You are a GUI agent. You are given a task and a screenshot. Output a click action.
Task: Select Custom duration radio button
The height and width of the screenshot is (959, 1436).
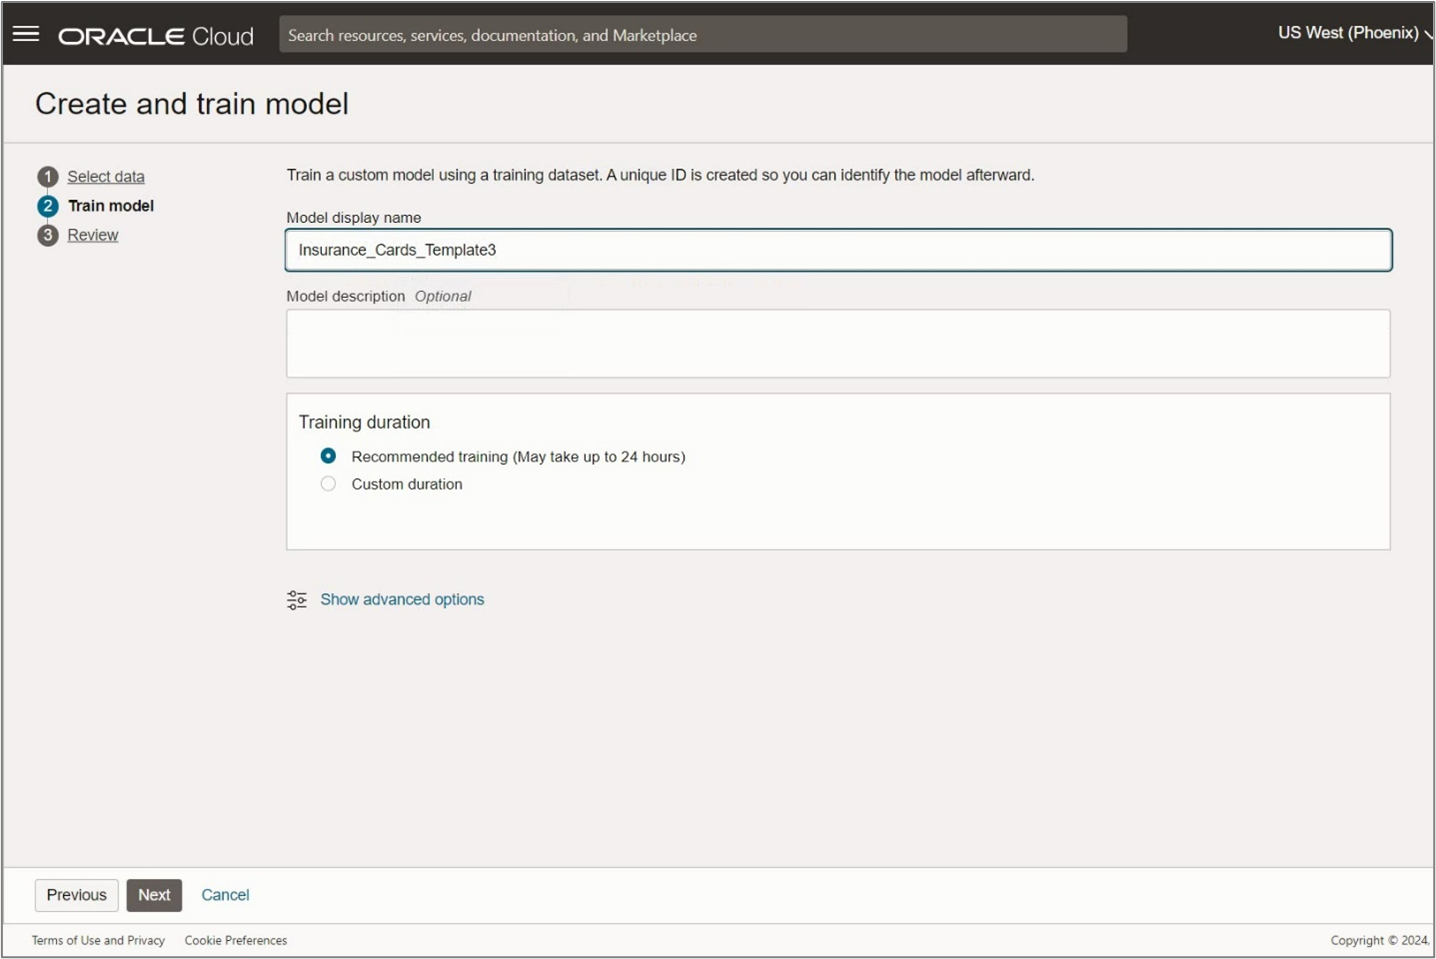pyautogui.click(x=328, y=484)
